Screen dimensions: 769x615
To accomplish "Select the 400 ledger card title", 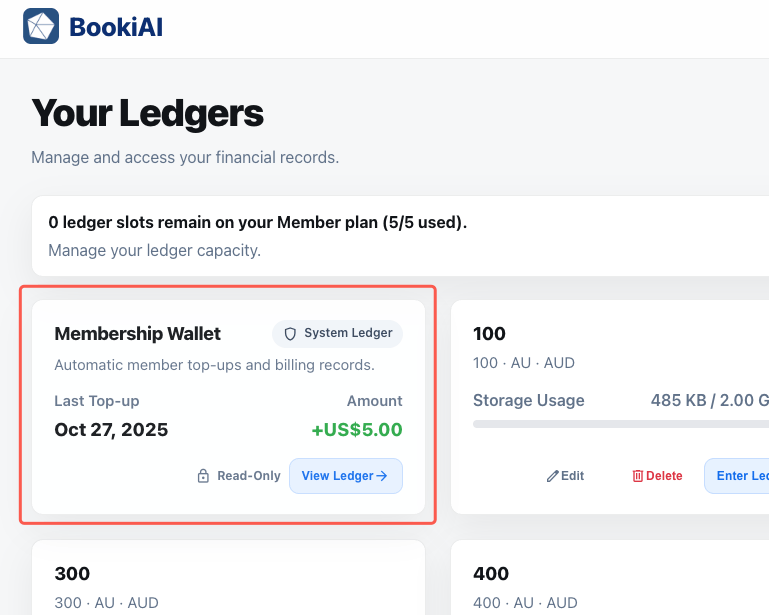I will 491,573.
